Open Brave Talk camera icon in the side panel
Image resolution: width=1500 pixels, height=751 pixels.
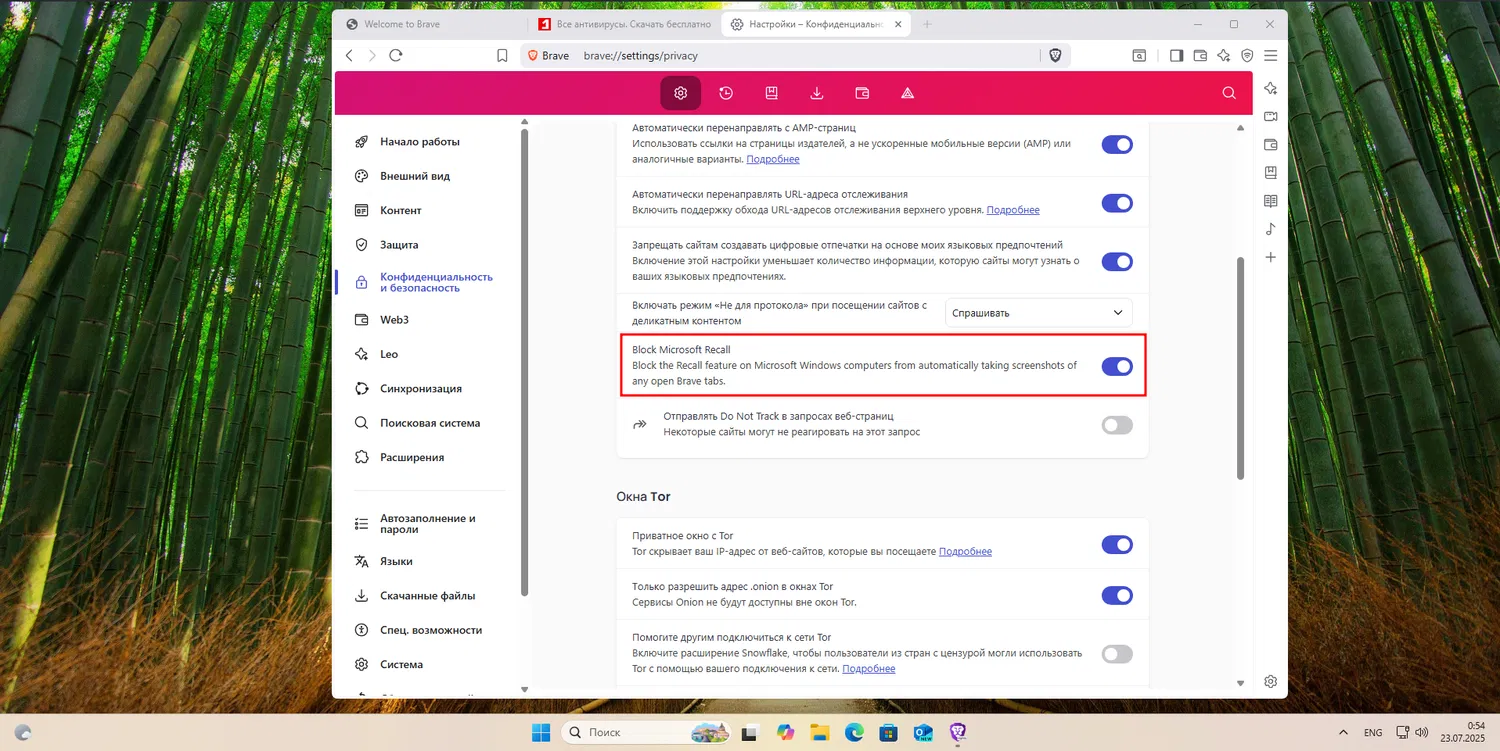tap(1271, 116)
